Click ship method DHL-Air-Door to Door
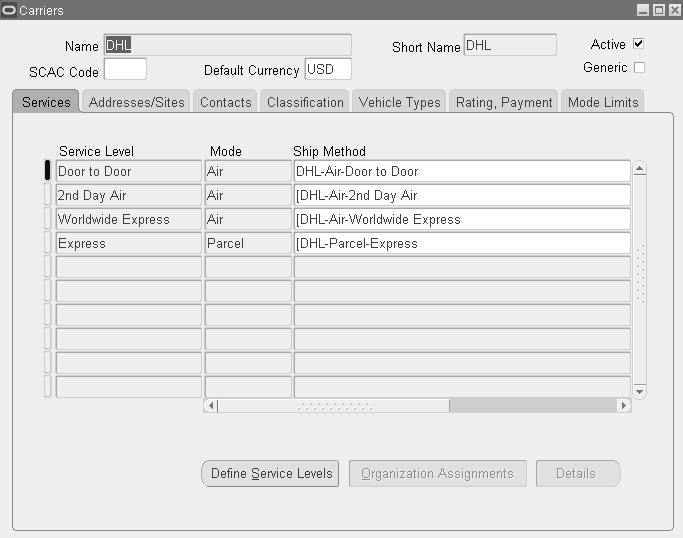Image resolution: width=683 pixels, height=538 pixels. (462, 171)
